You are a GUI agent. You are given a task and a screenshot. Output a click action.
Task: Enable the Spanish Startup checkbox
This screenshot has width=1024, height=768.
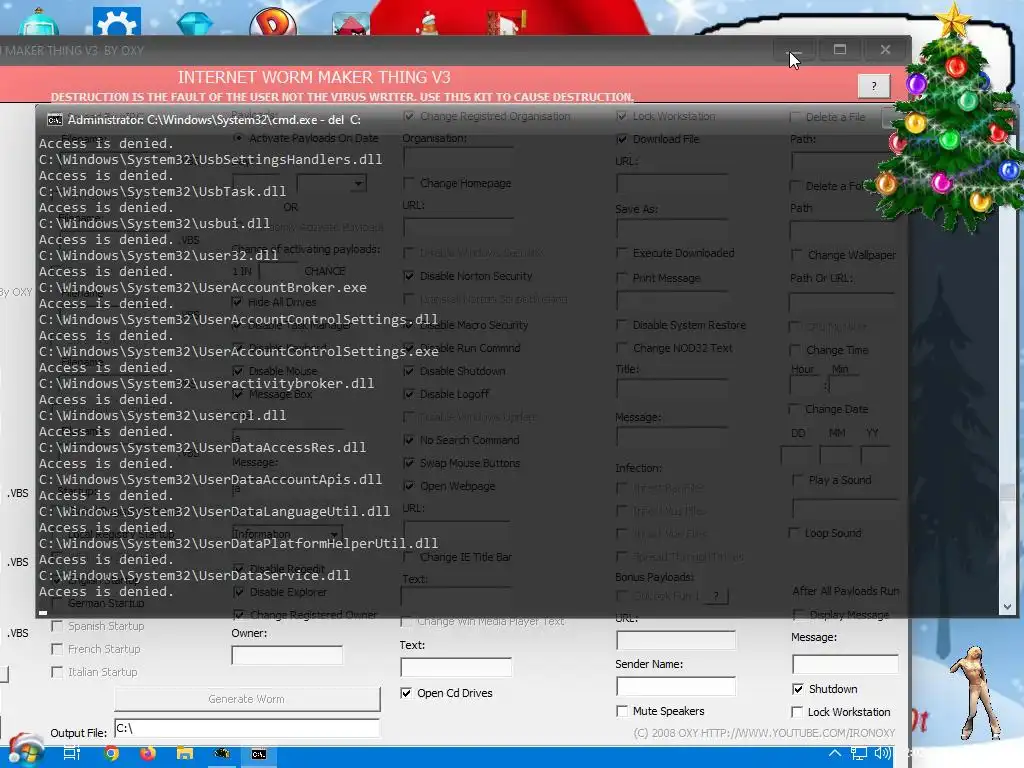(x=57, y=626)
